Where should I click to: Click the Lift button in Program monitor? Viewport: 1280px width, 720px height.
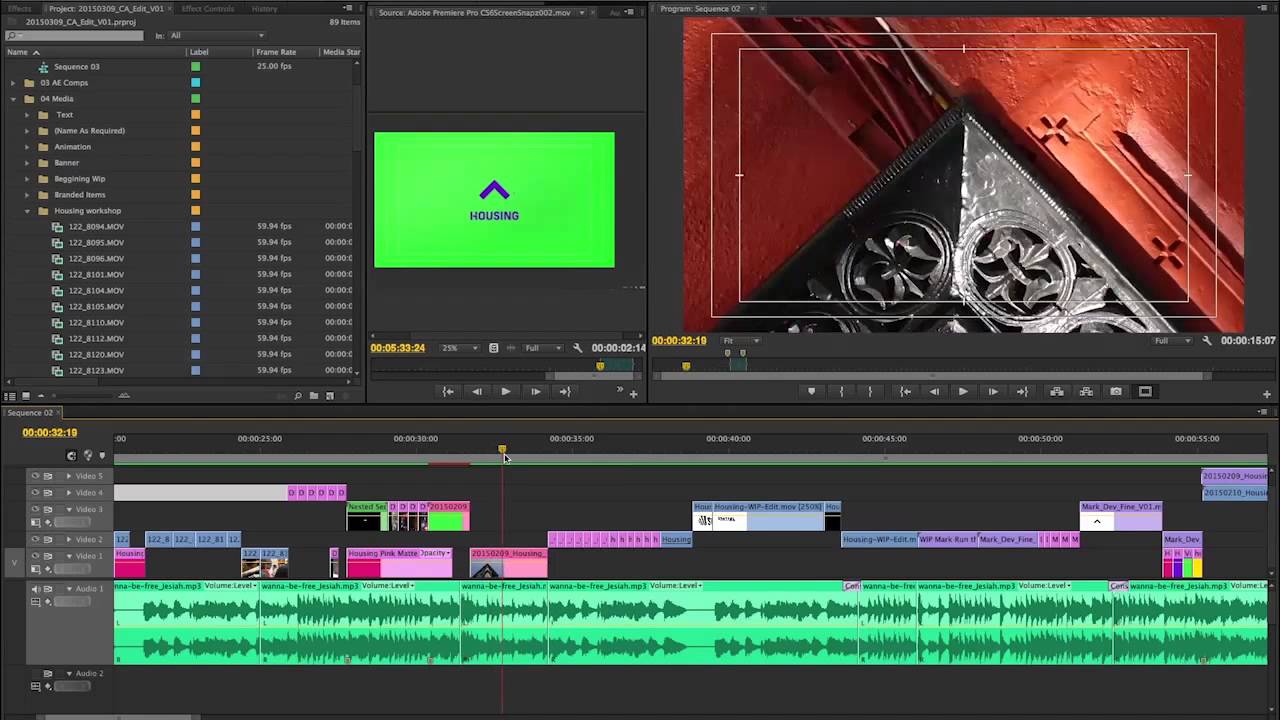(x=1056, y=392)
